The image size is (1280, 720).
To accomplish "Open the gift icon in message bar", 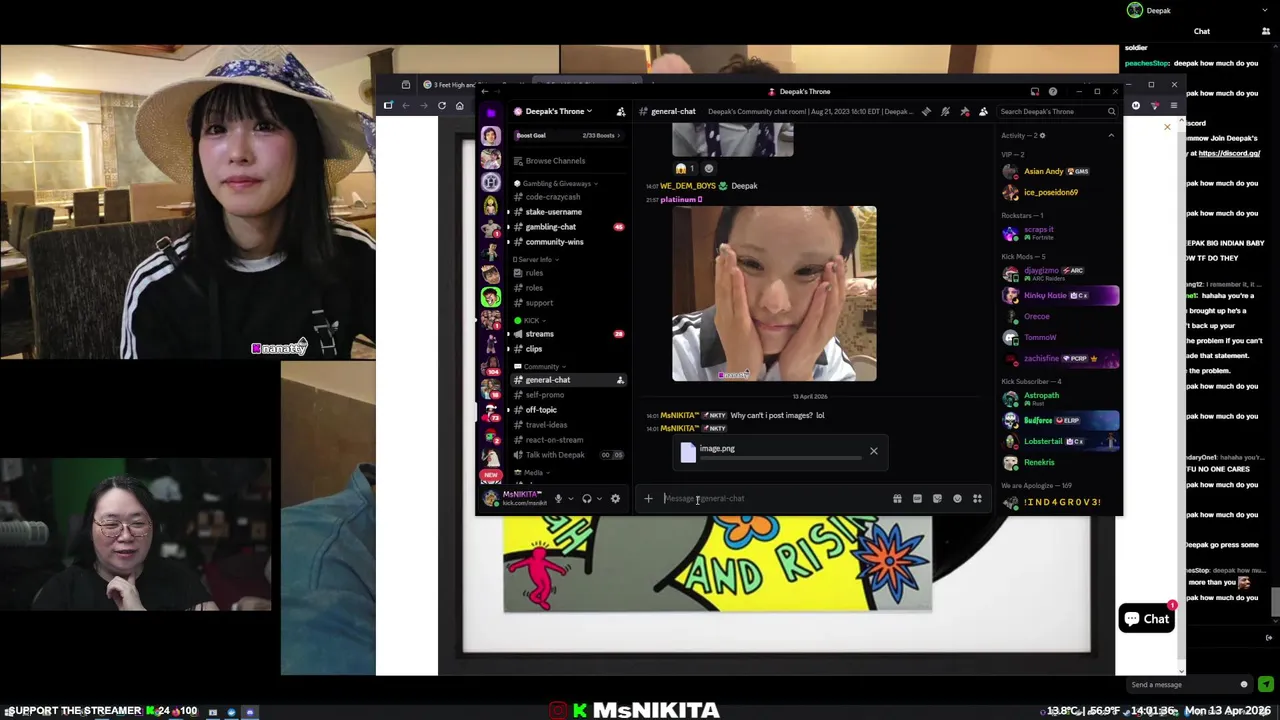I will (897, 498).
